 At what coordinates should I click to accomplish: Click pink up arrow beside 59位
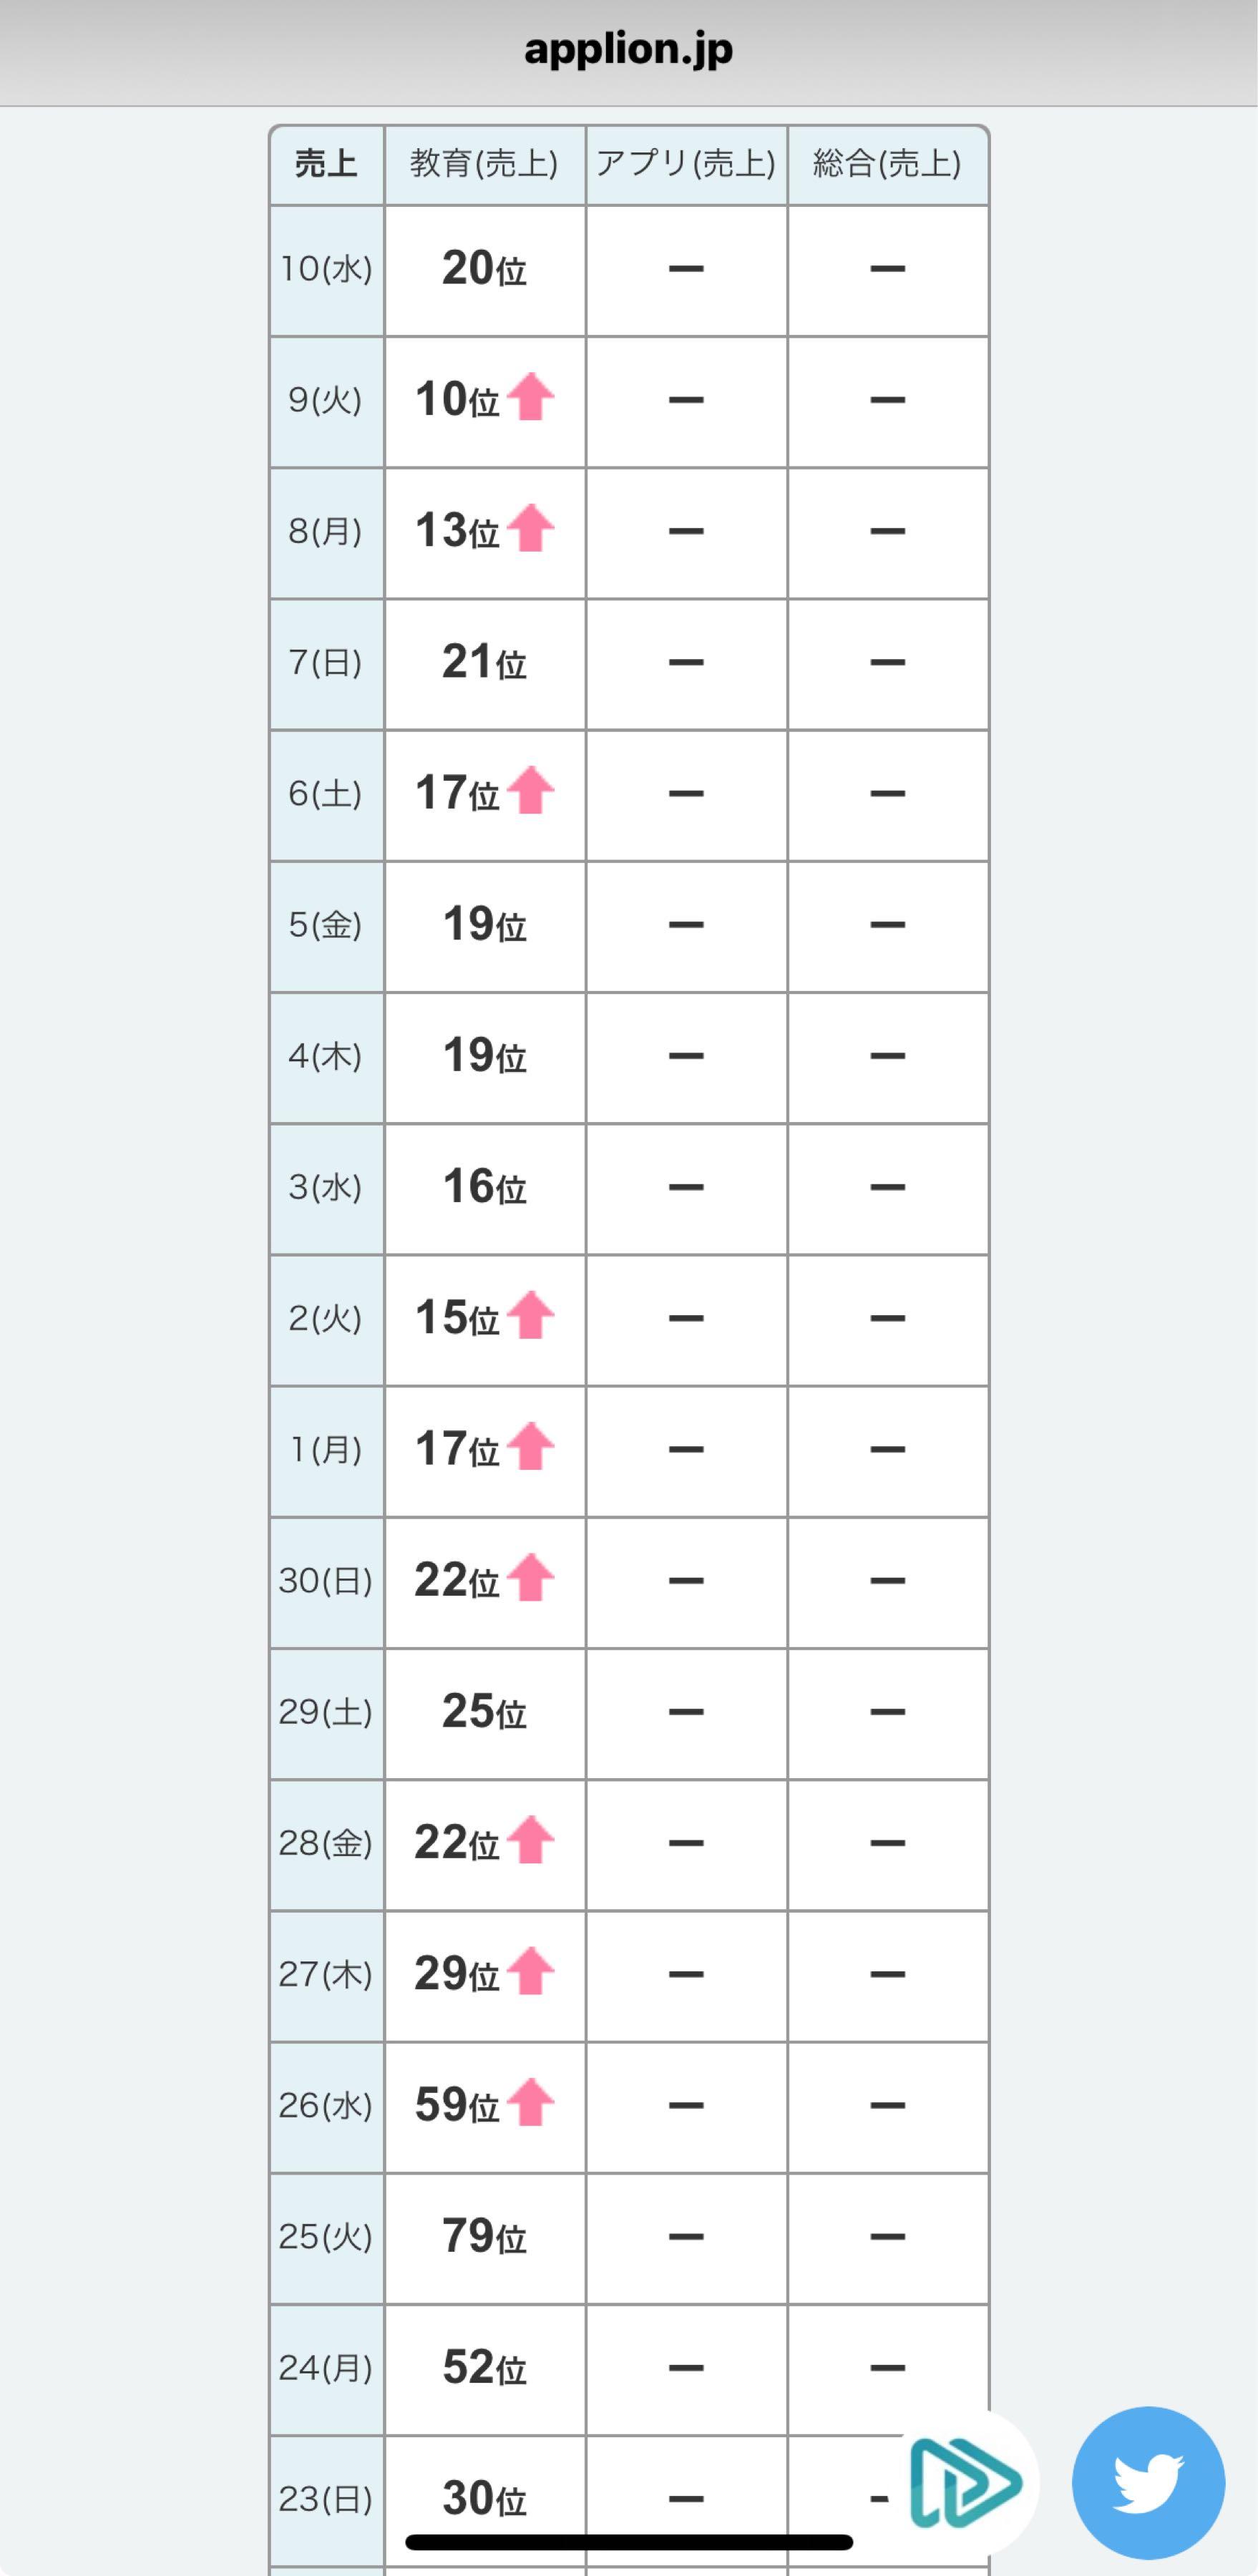[x=530, y=2102]
